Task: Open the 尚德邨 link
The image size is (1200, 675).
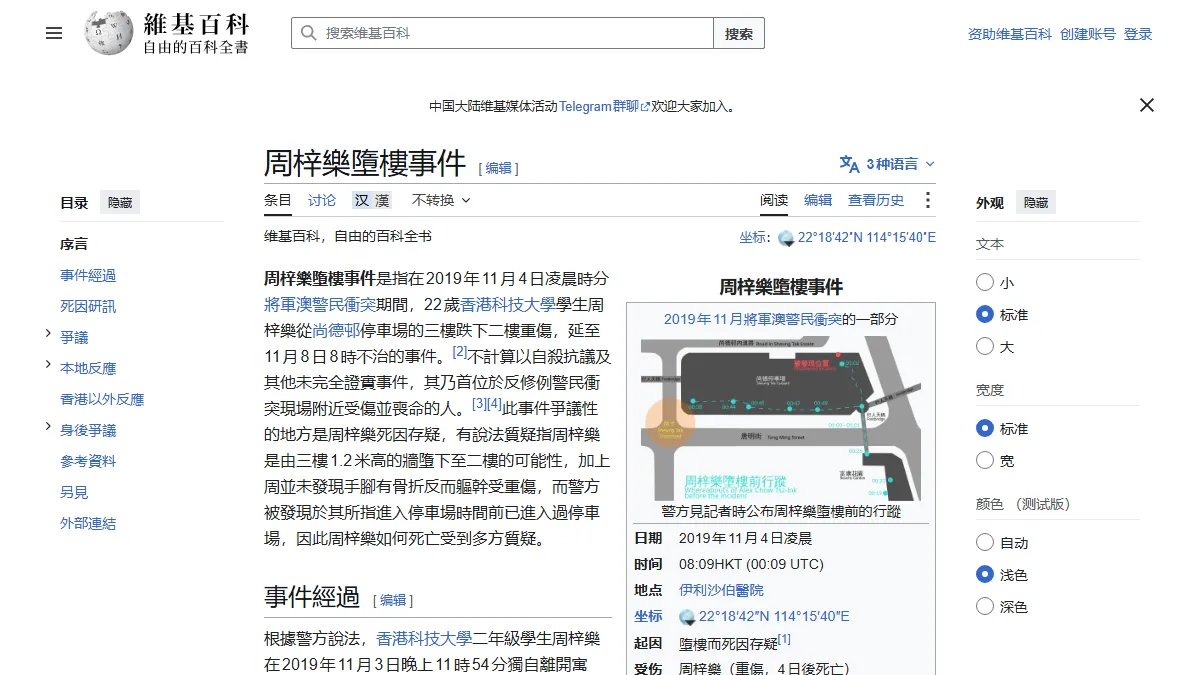Action: pyautogui.click(x=337, y=330)
